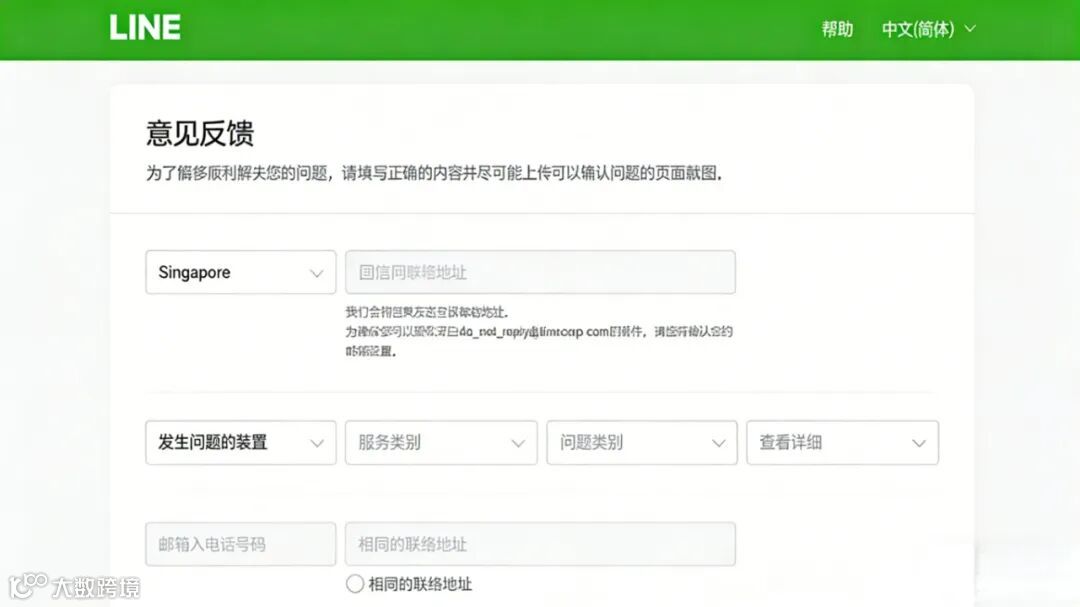Open the 发生问题的装置 dropdown
The height and width of the screenshot is (607, 1080).
click(x=241, y=442)
